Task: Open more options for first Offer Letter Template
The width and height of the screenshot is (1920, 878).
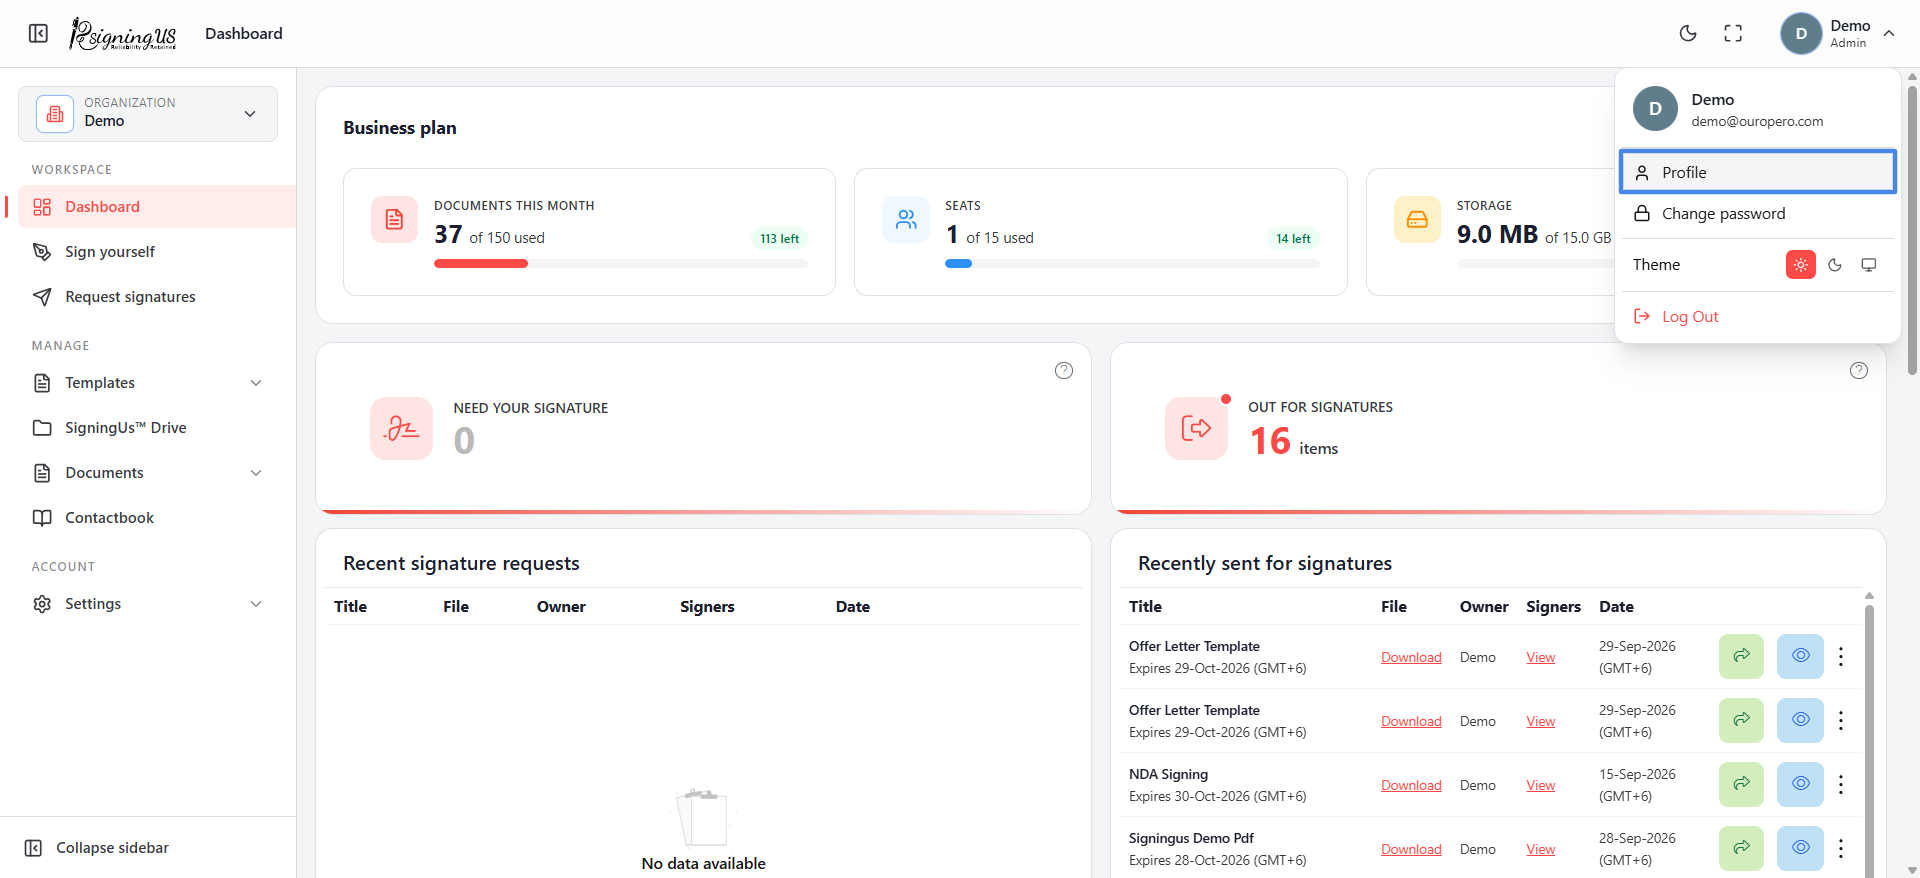Action: click(1841, 657)
